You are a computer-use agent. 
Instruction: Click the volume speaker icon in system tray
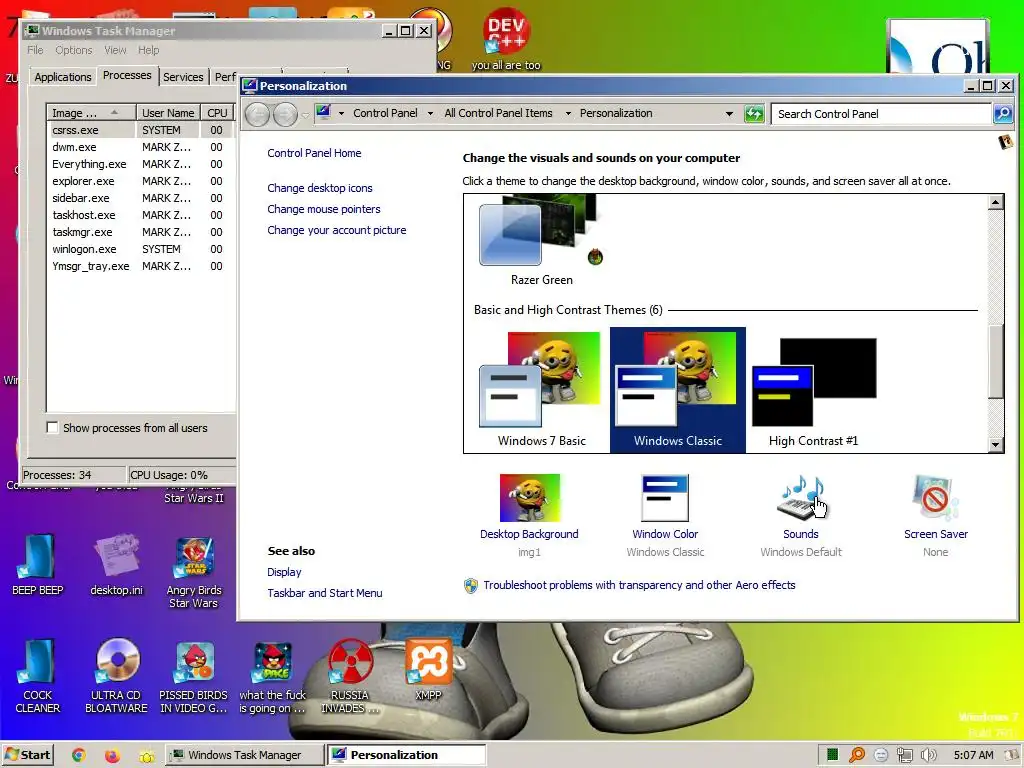click(x=928, y=755)
